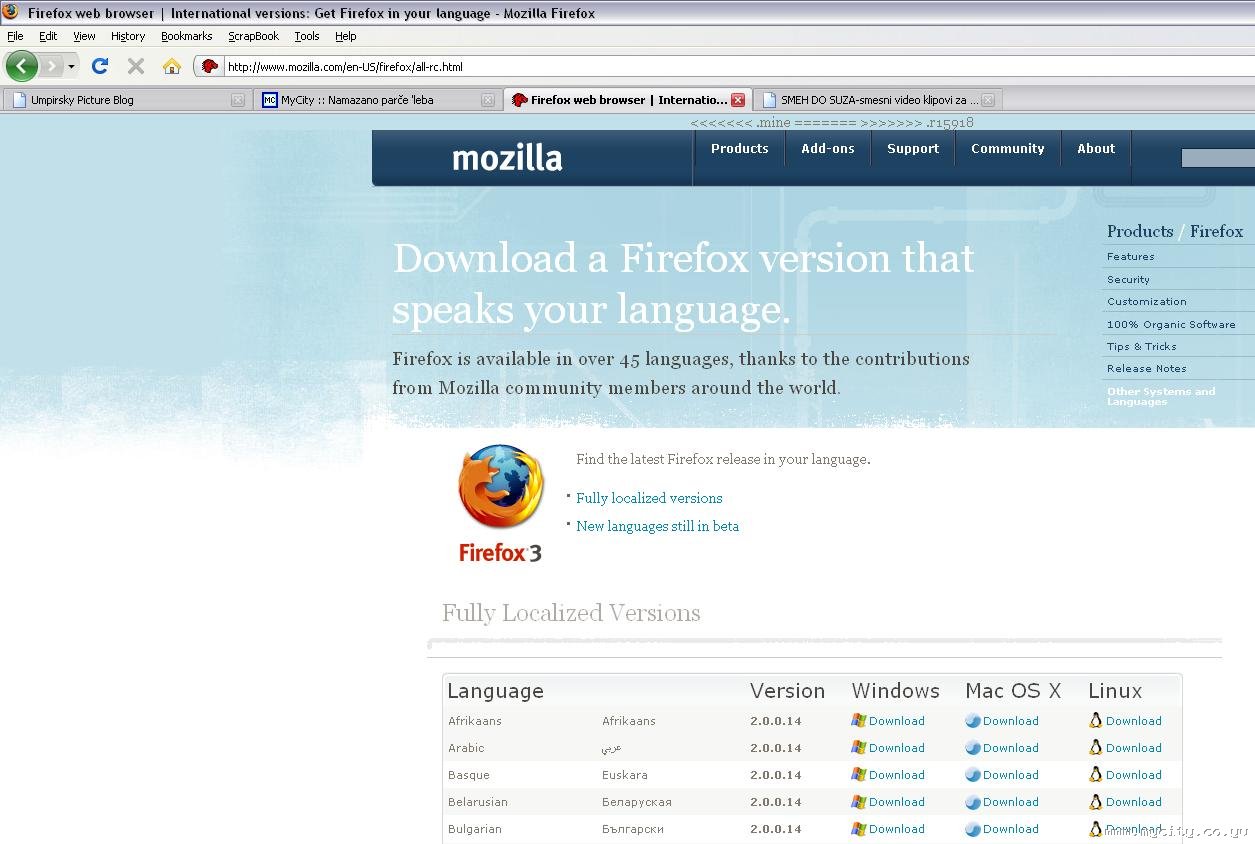Screen dimensions: 1255x844
Task: Switch to Umpirsky Picture Blog tab
Action: 126,100
